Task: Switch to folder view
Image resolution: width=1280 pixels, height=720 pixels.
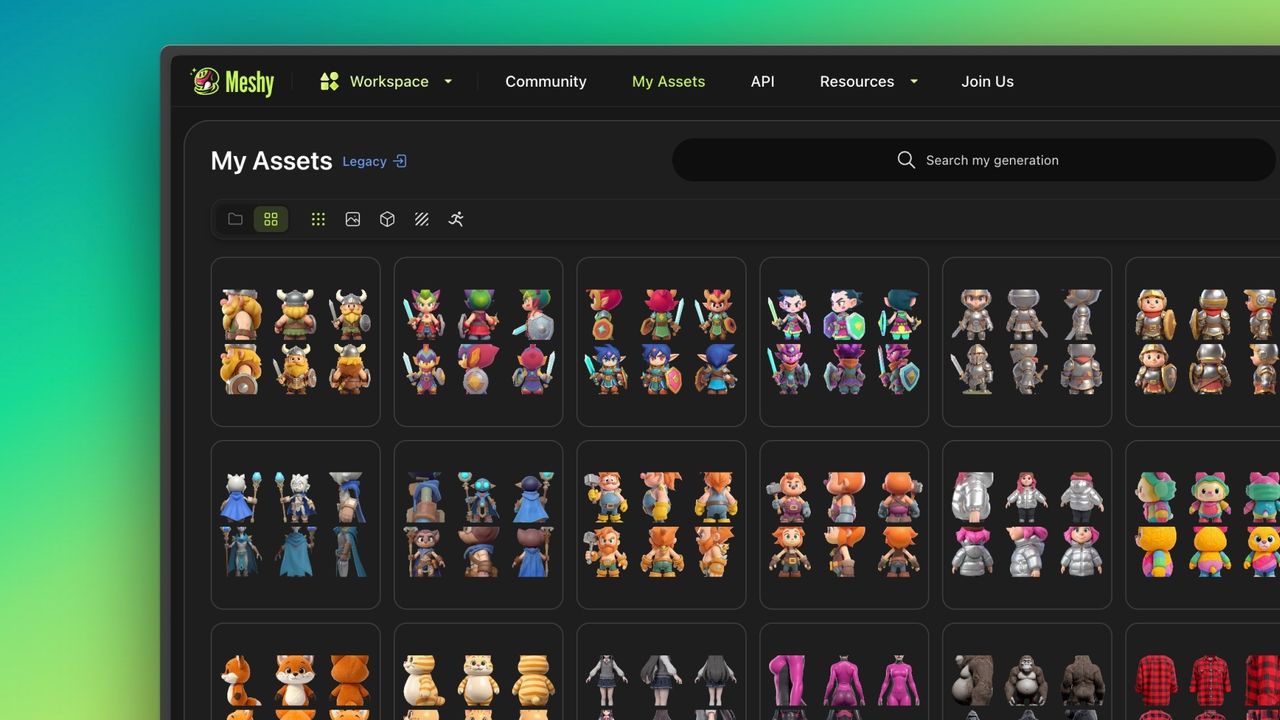Action: (x=235, y=219)
